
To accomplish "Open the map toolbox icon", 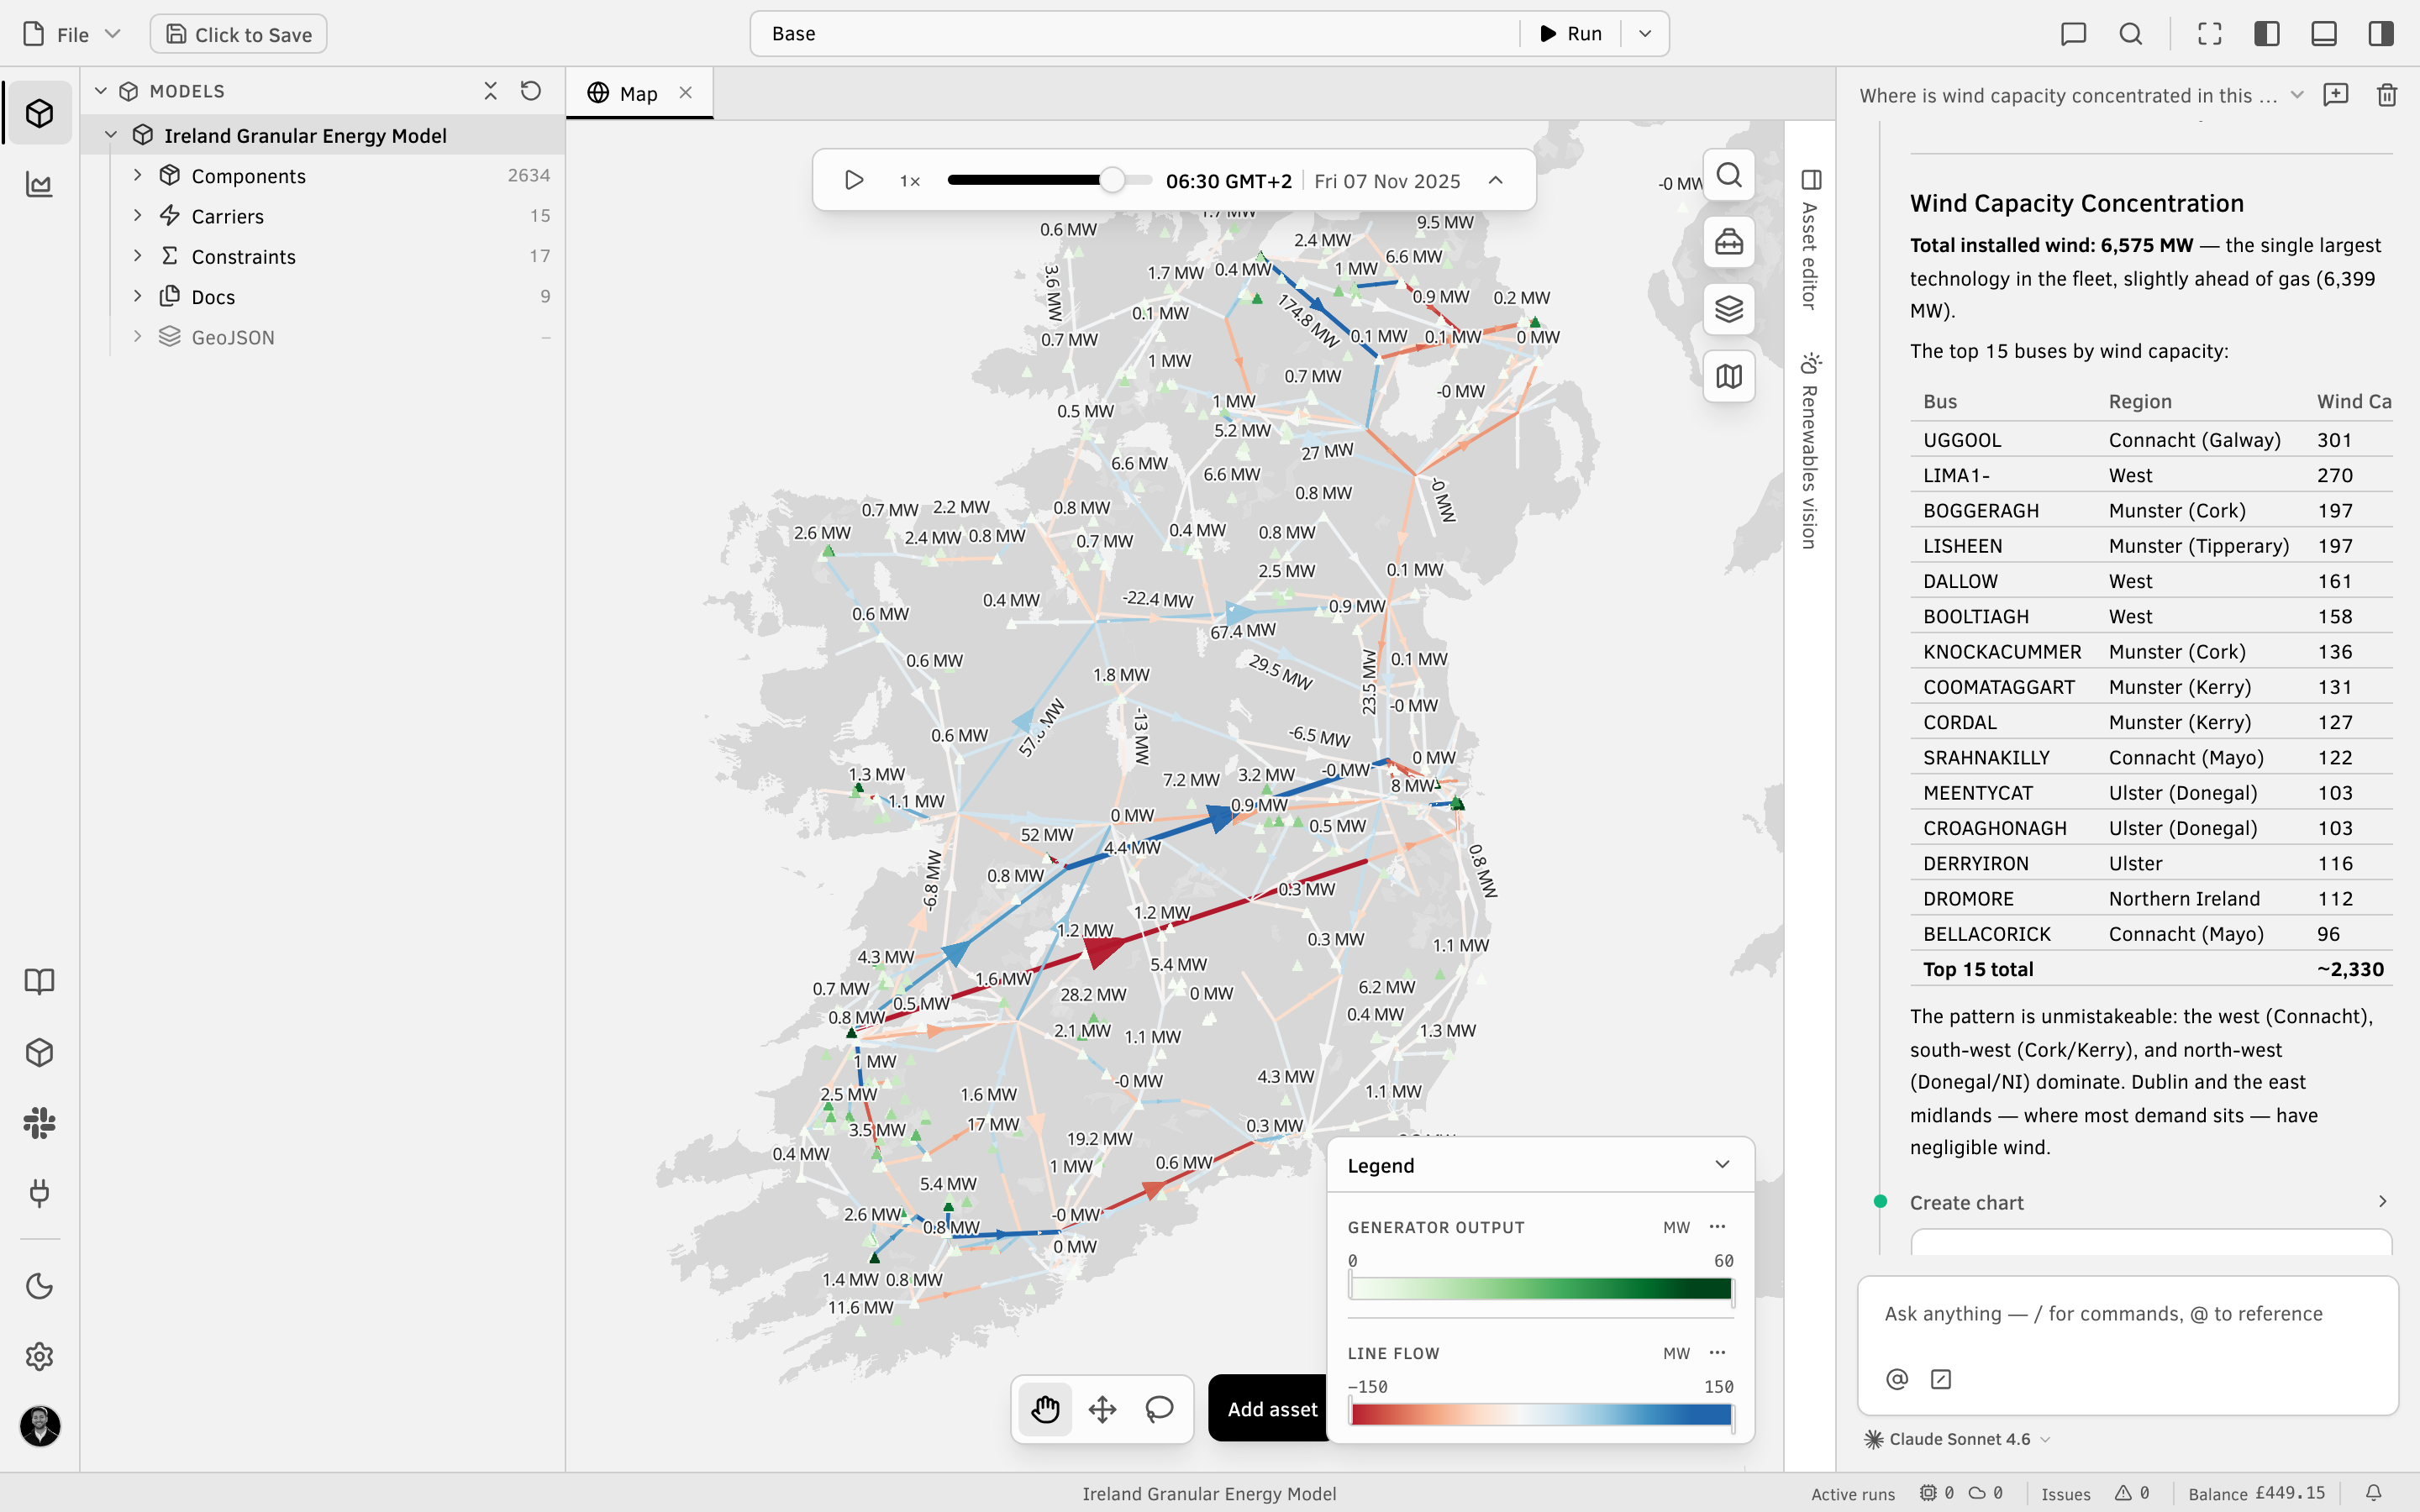I will click(x=1729, y=242).
